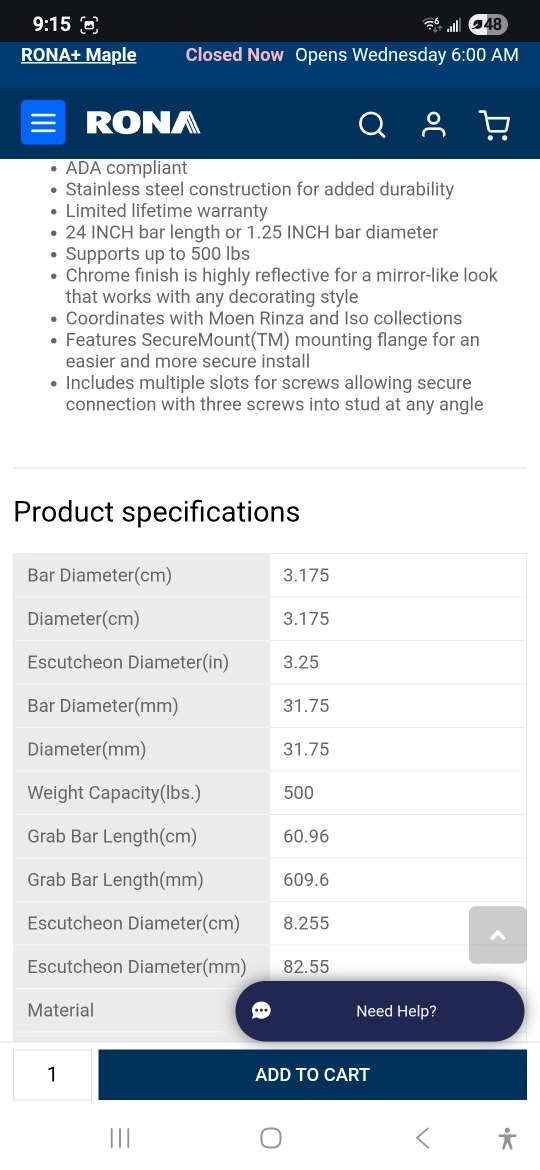540x1170 pixels.
Task: Tap the quantity input field
Action: [x=52, y=1074]
